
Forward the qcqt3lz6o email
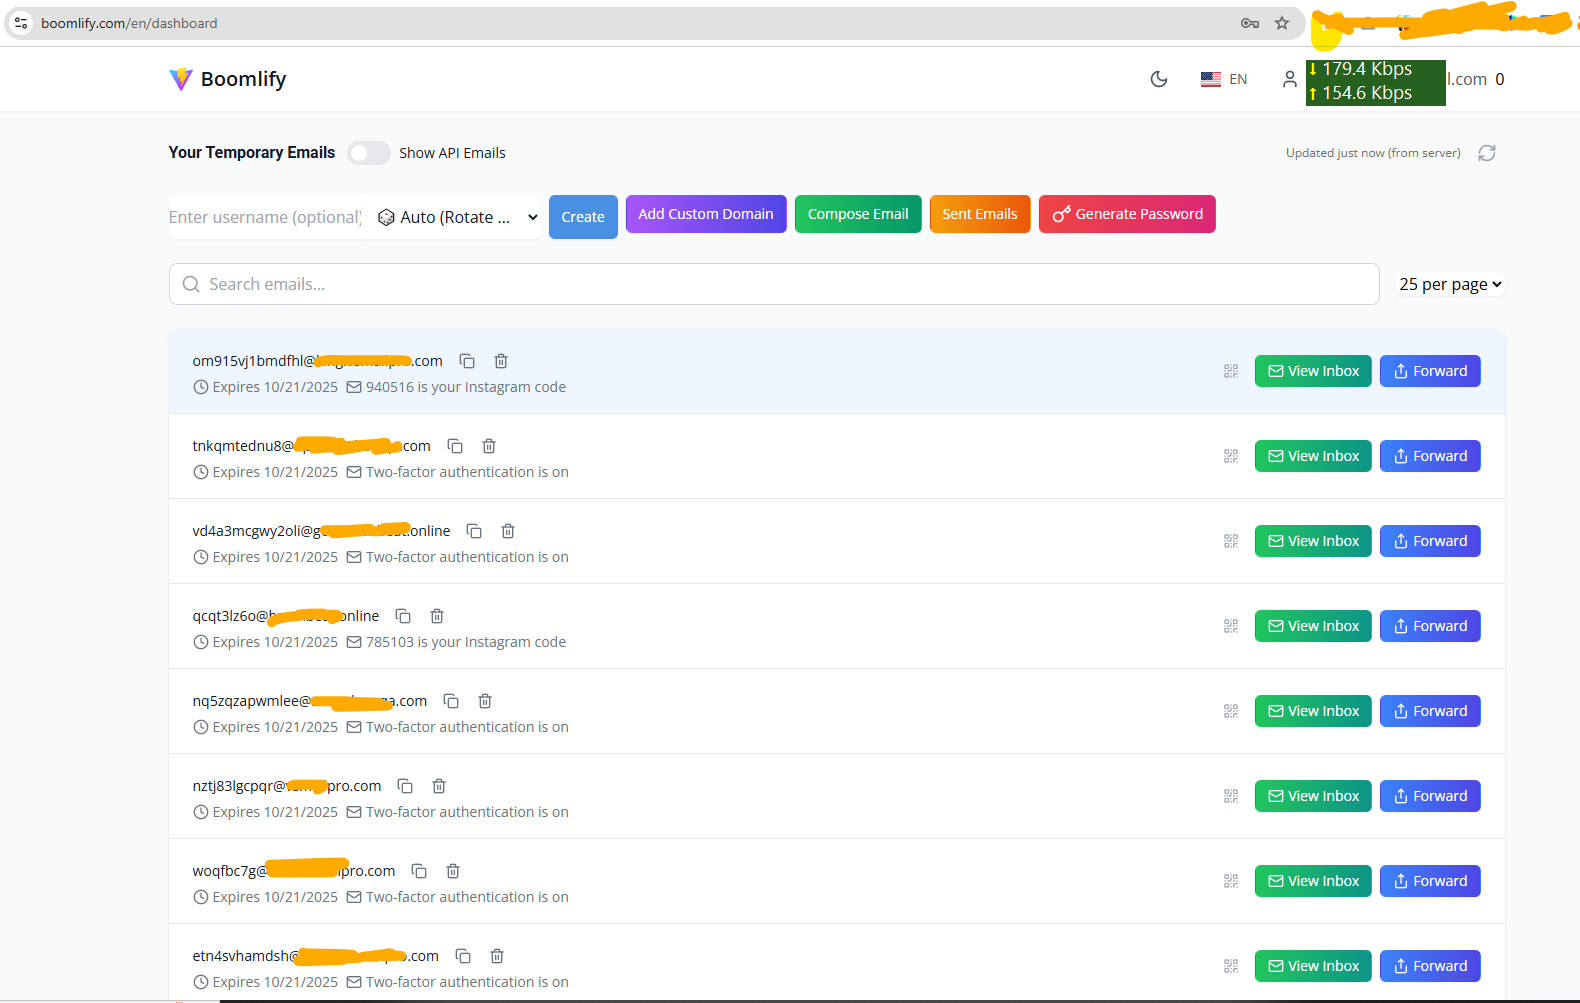pos(1430,626)
